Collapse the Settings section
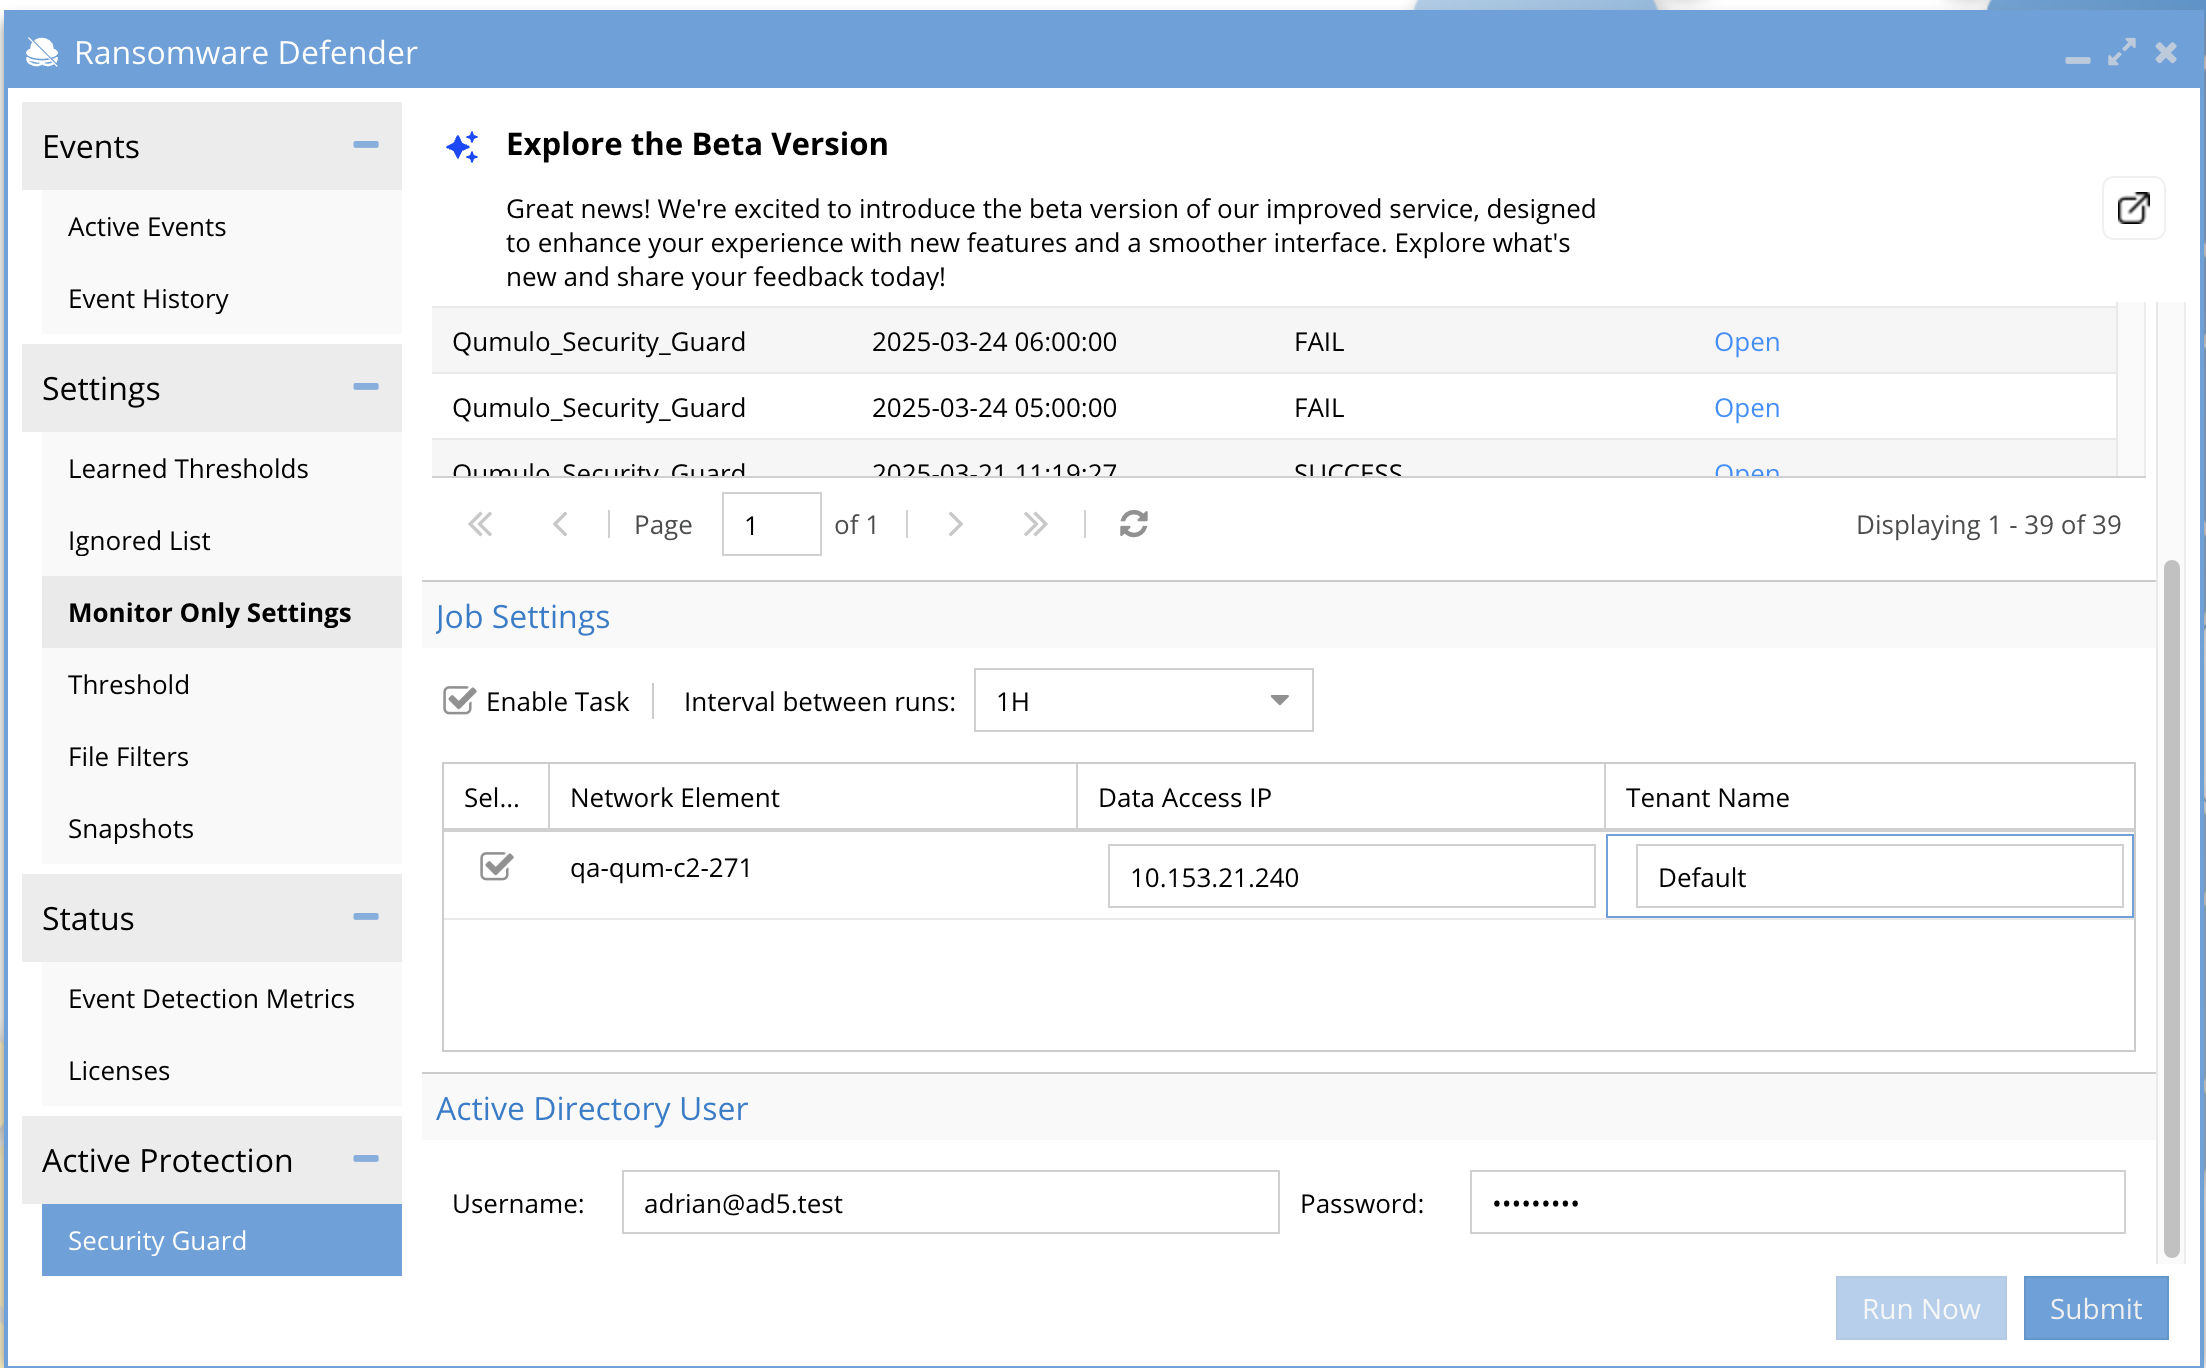Viewport: 2206px width, 1368px height. [x=366, y=387]
